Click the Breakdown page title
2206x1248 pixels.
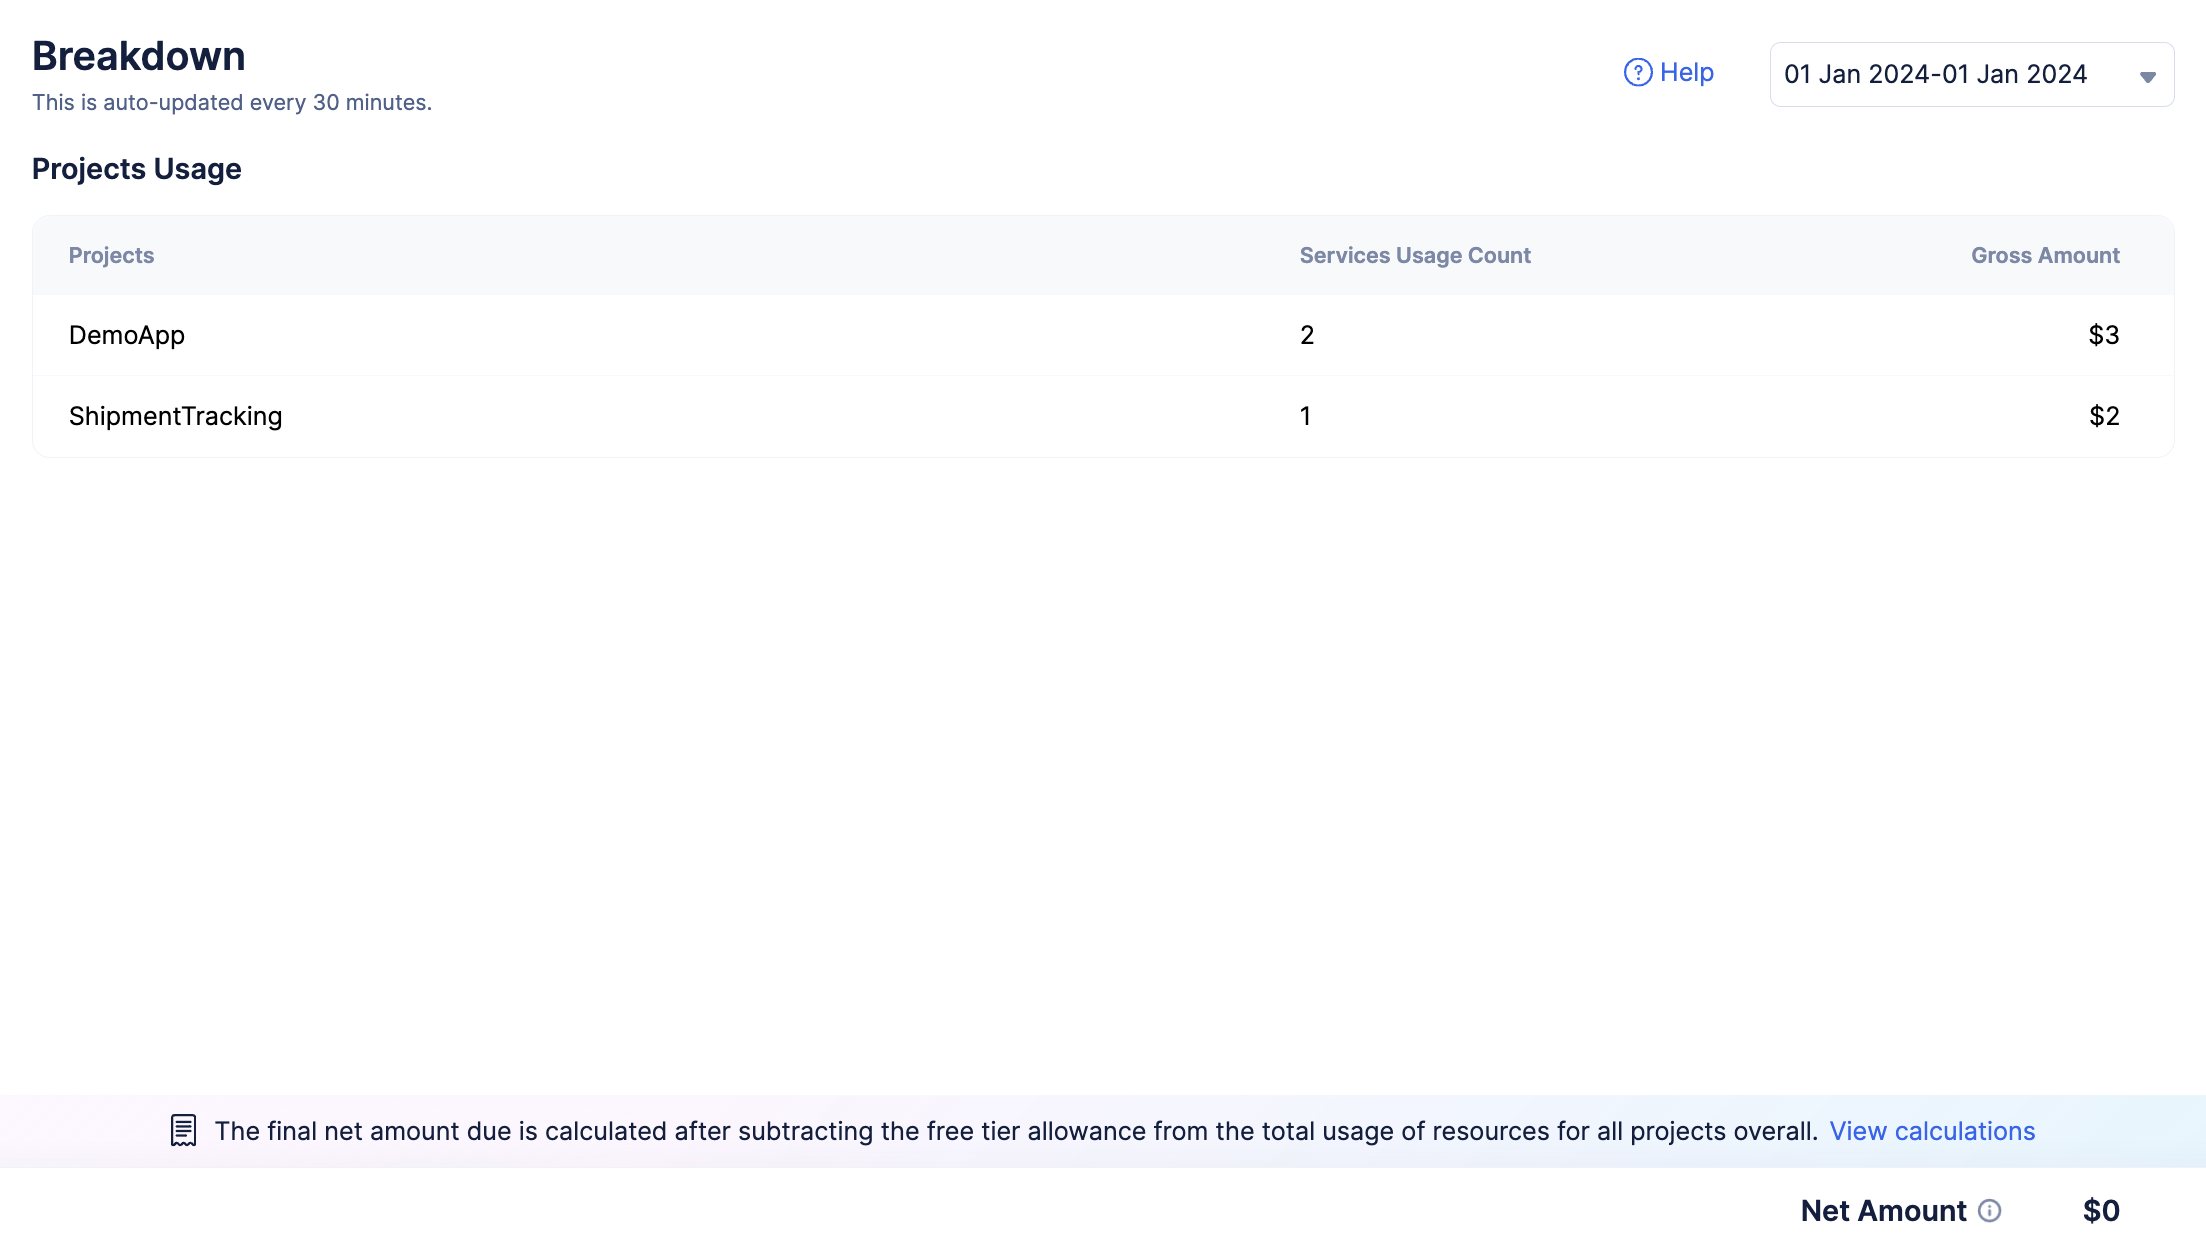point(139,56)
